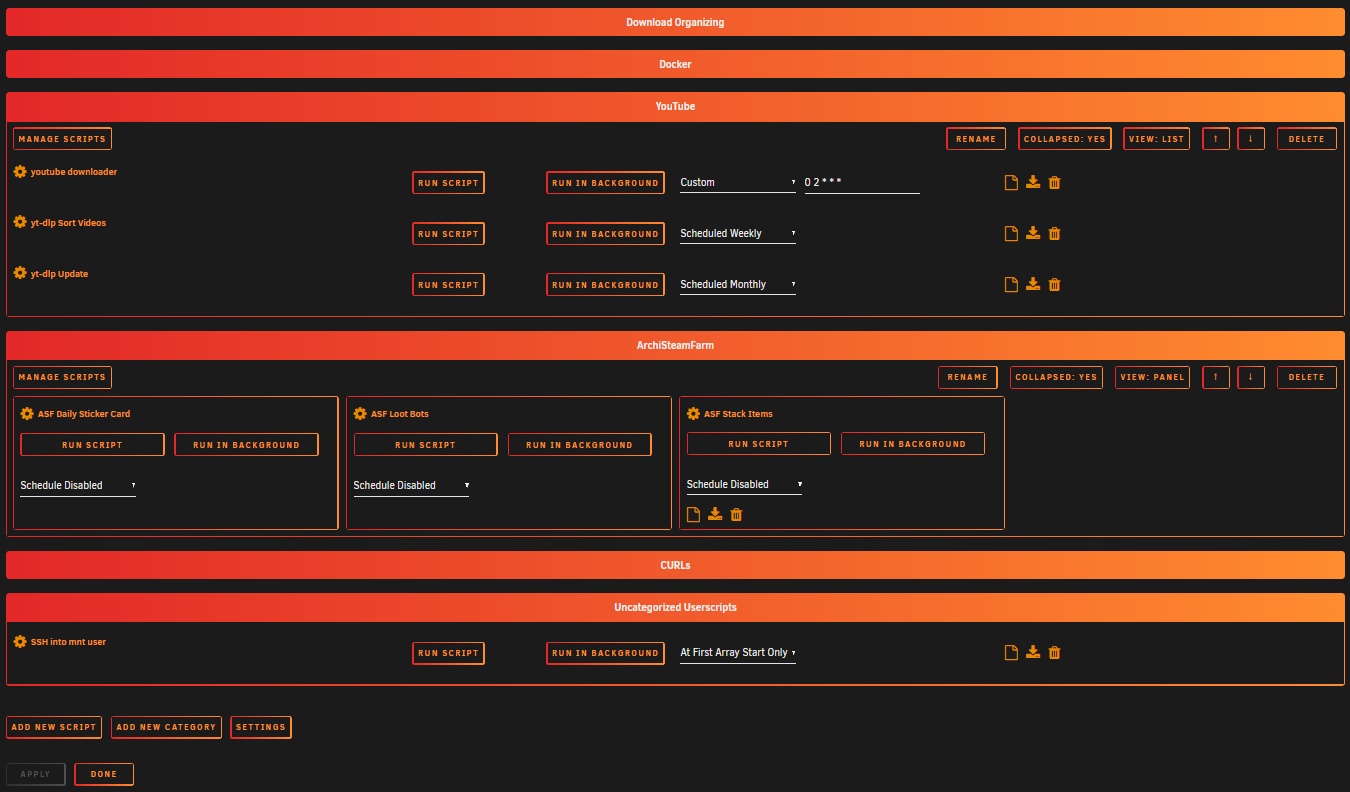This screenshot has height=792, width=1350.
Task: Click the ArchiSteamFarm category header bar
Action: 675,345
